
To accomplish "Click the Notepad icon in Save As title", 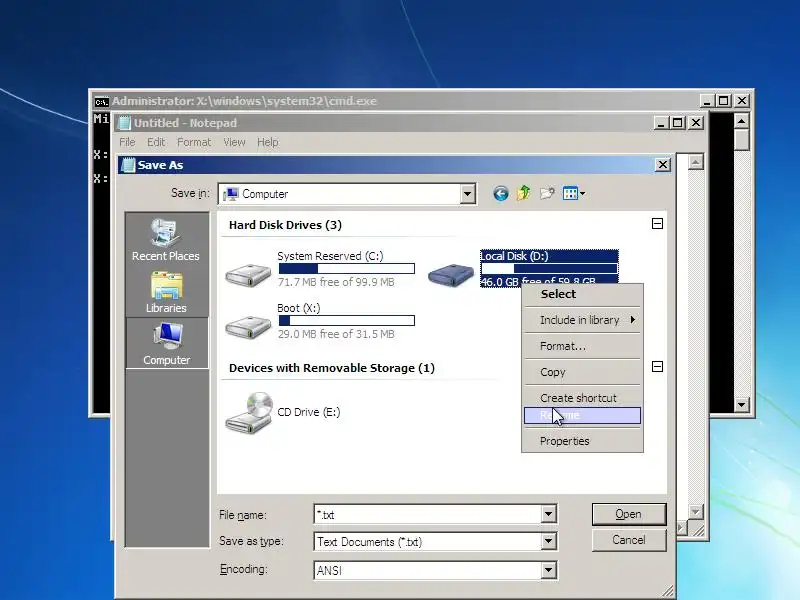I will (x=129, y=165).
